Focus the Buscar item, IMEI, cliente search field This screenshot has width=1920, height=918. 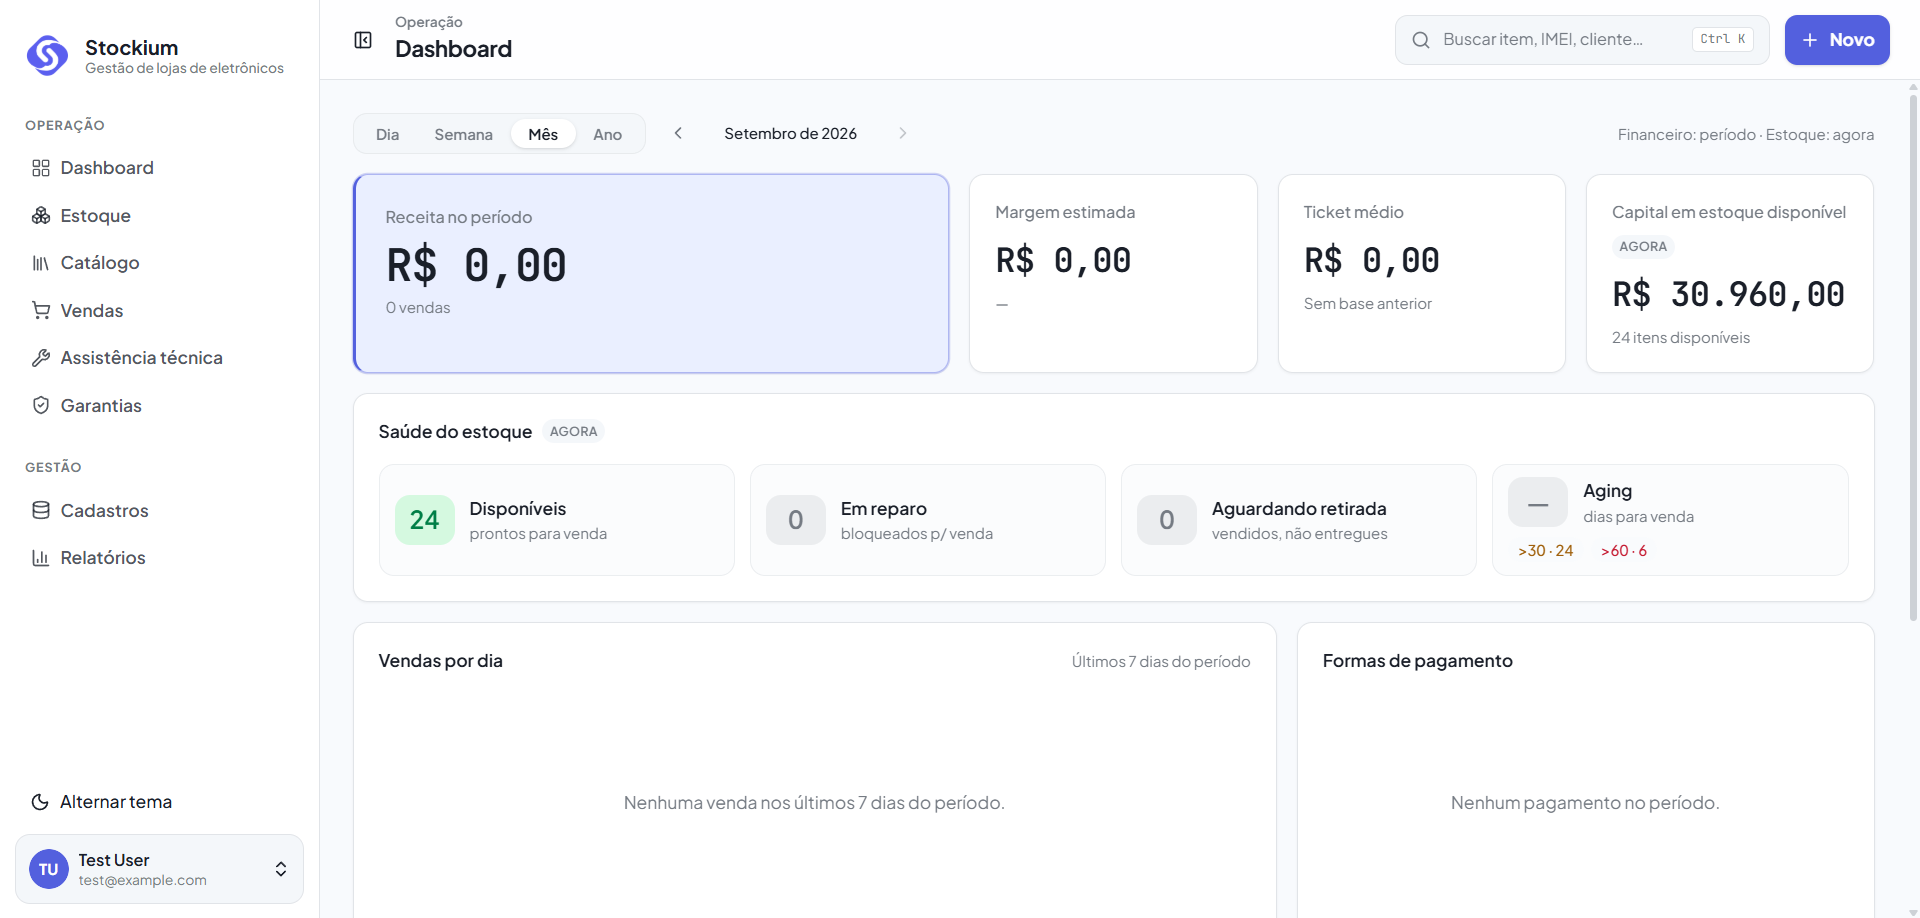(x=1582, y=40)
